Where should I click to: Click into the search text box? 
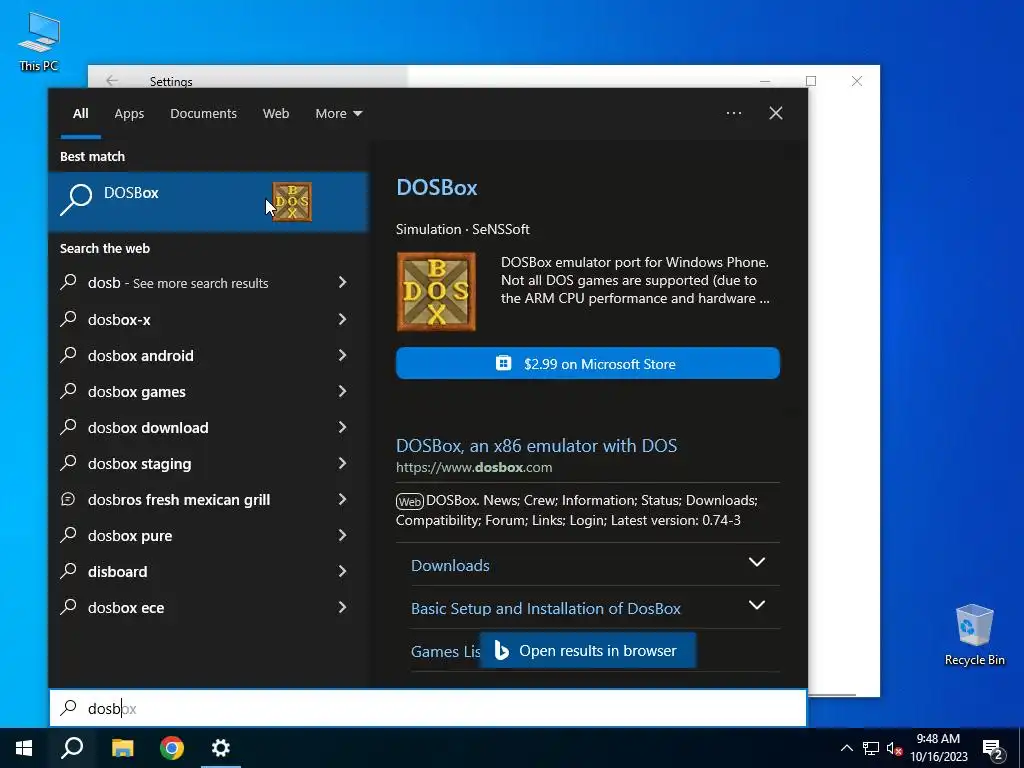coord(428,708)
